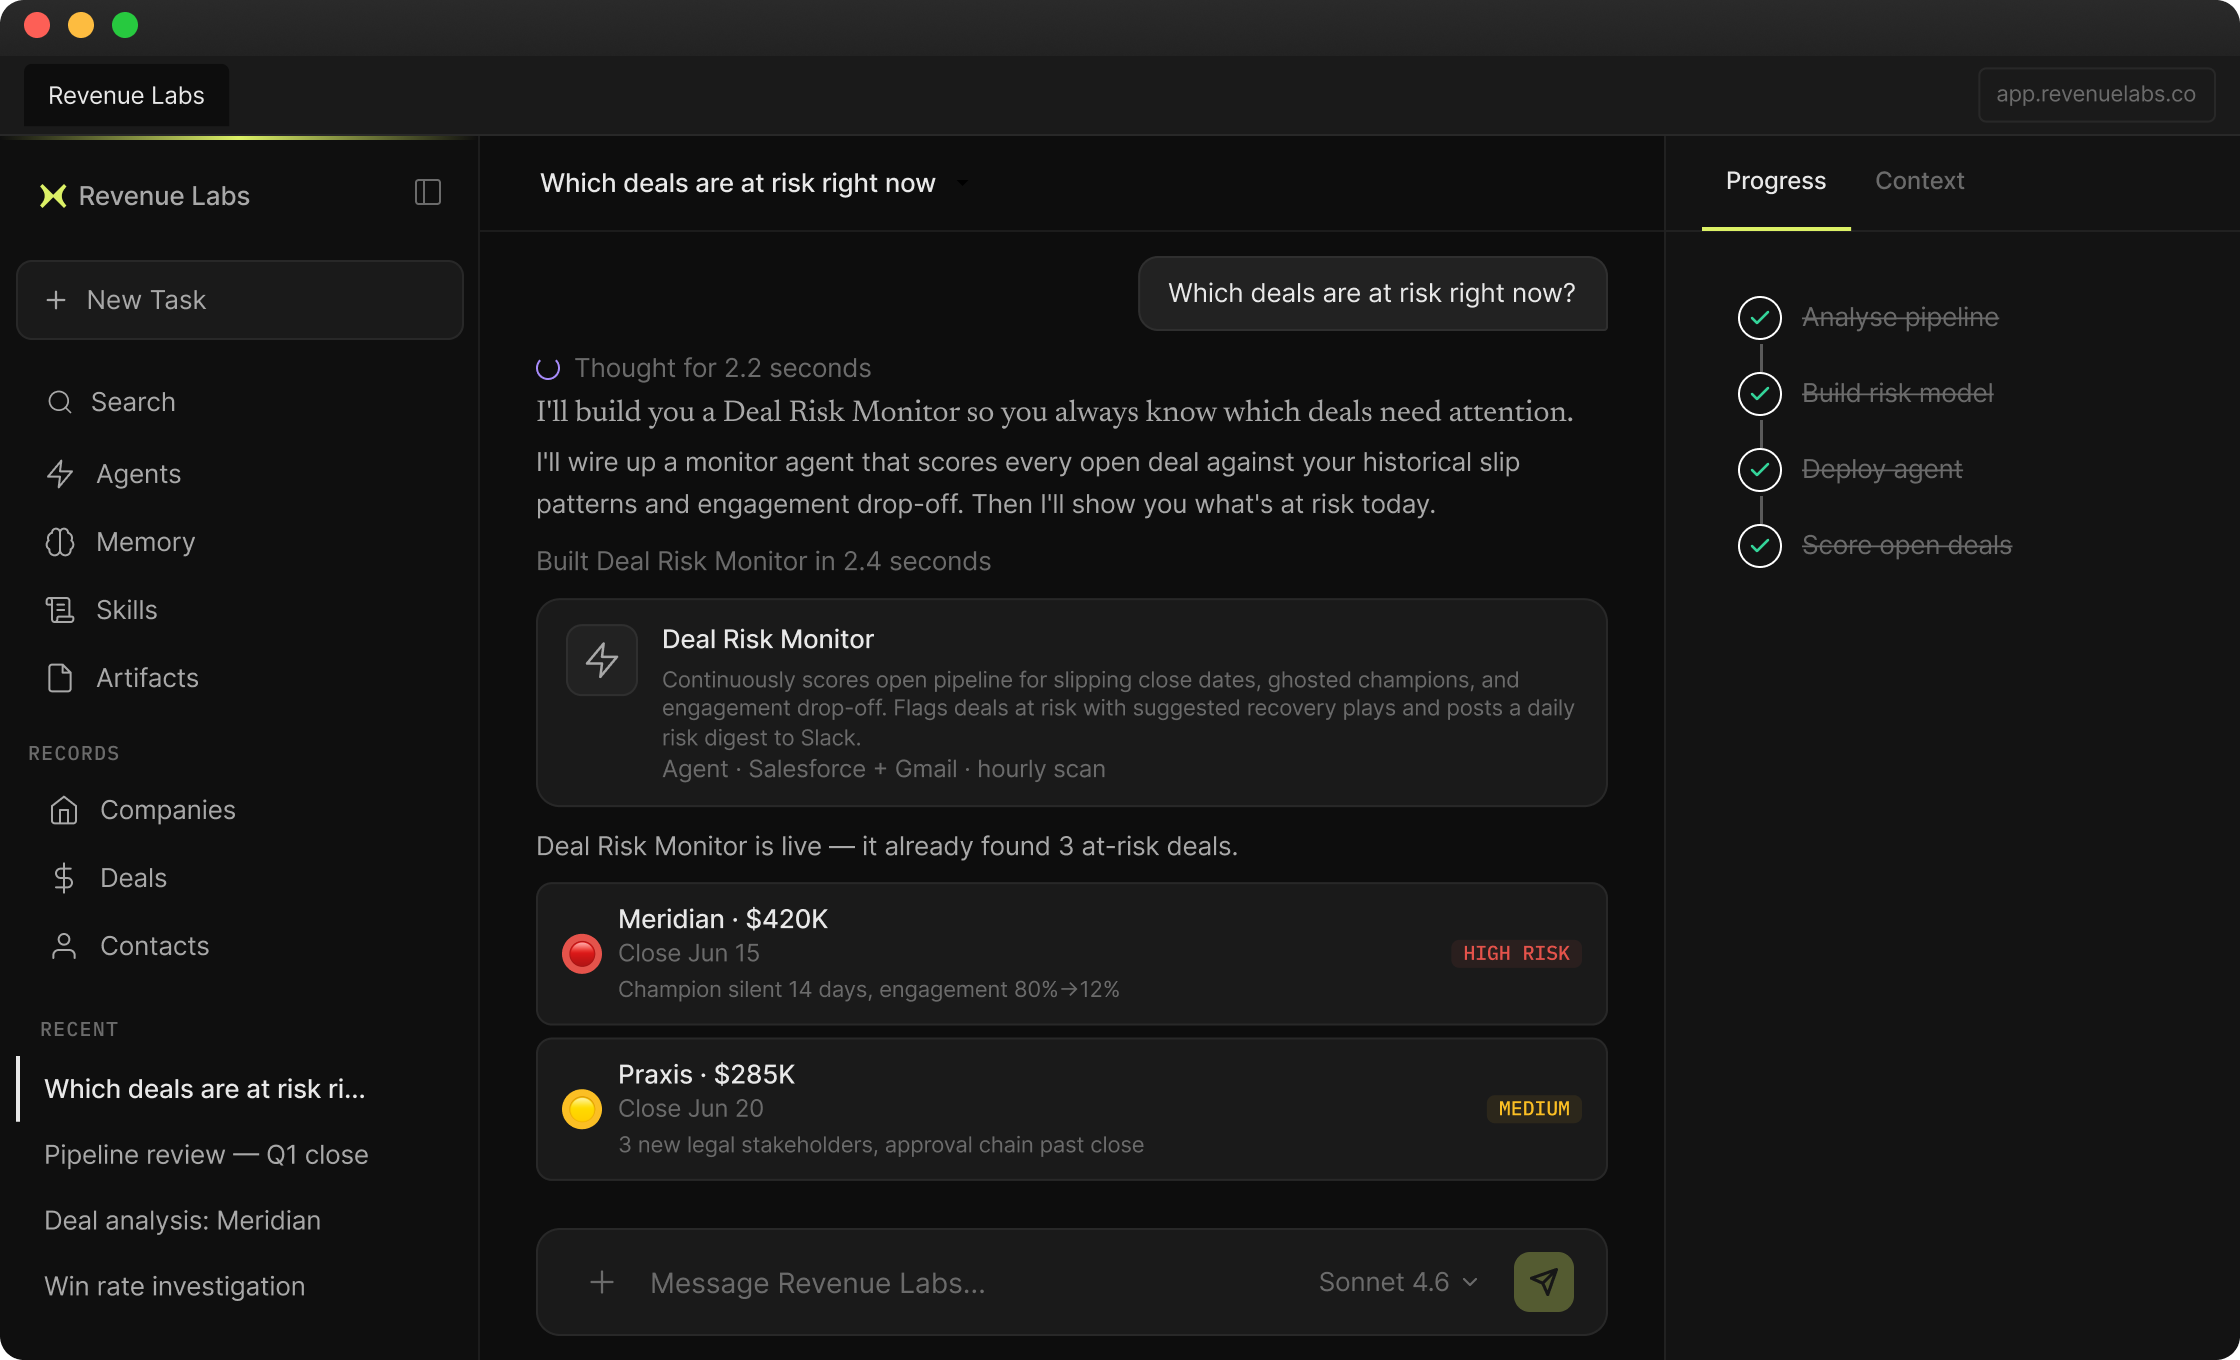The image size is (2240, 1360).
Task: Expand the Thought for 2.2 seconds section
Action: point(722,368)
